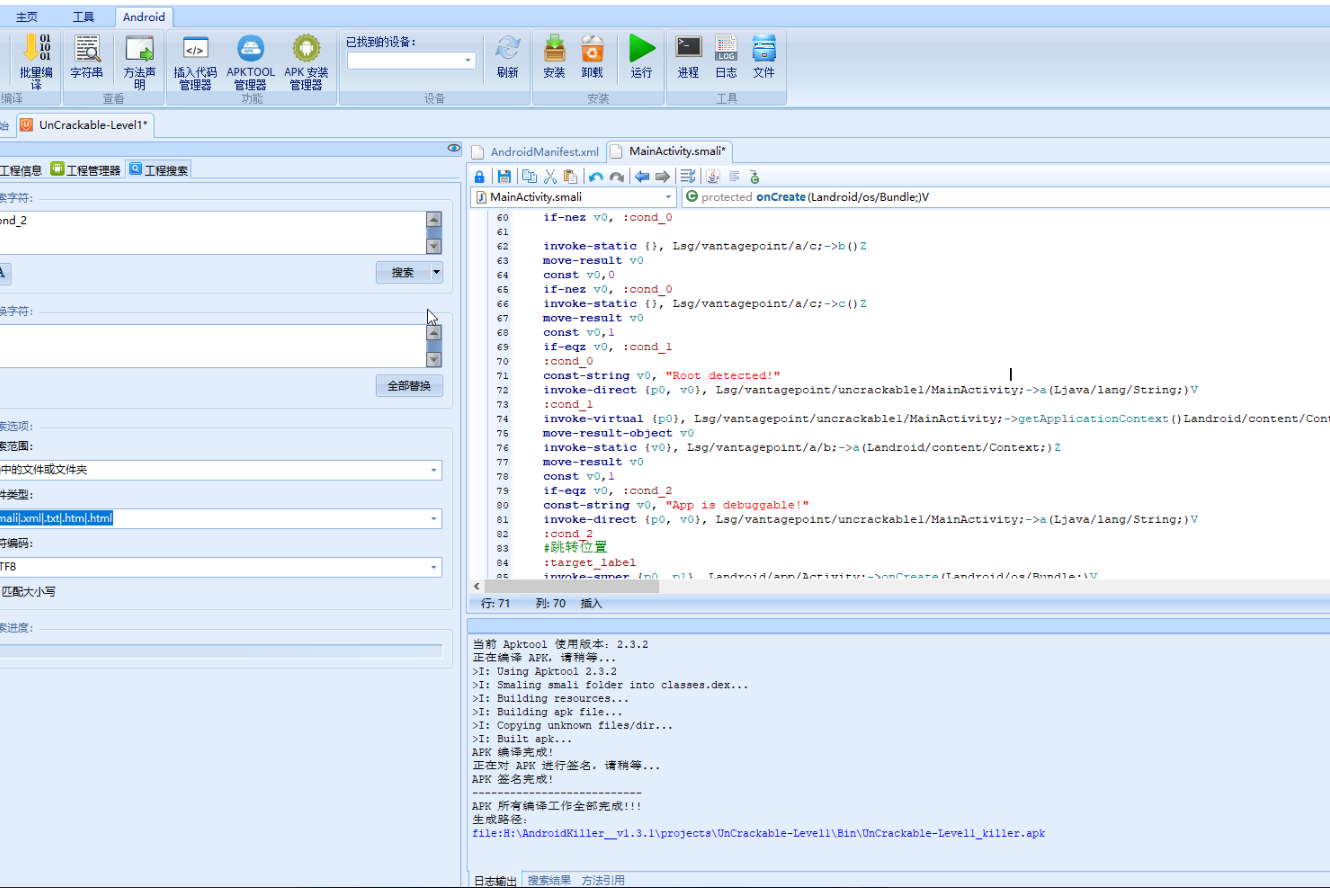Image resolution: width=1330 pixels, height=888 pixels.
Task: Click the 全部替换 (Replace All) button
Action: tap(409, 386)
